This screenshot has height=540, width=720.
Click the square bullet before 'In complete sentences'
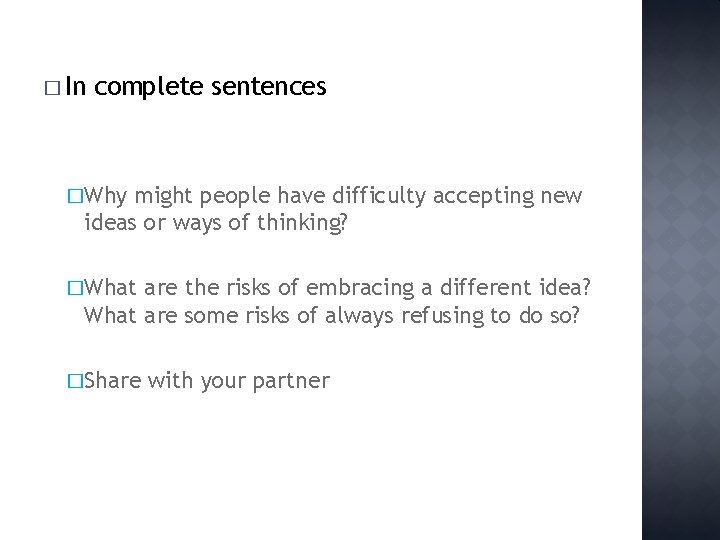52,88
